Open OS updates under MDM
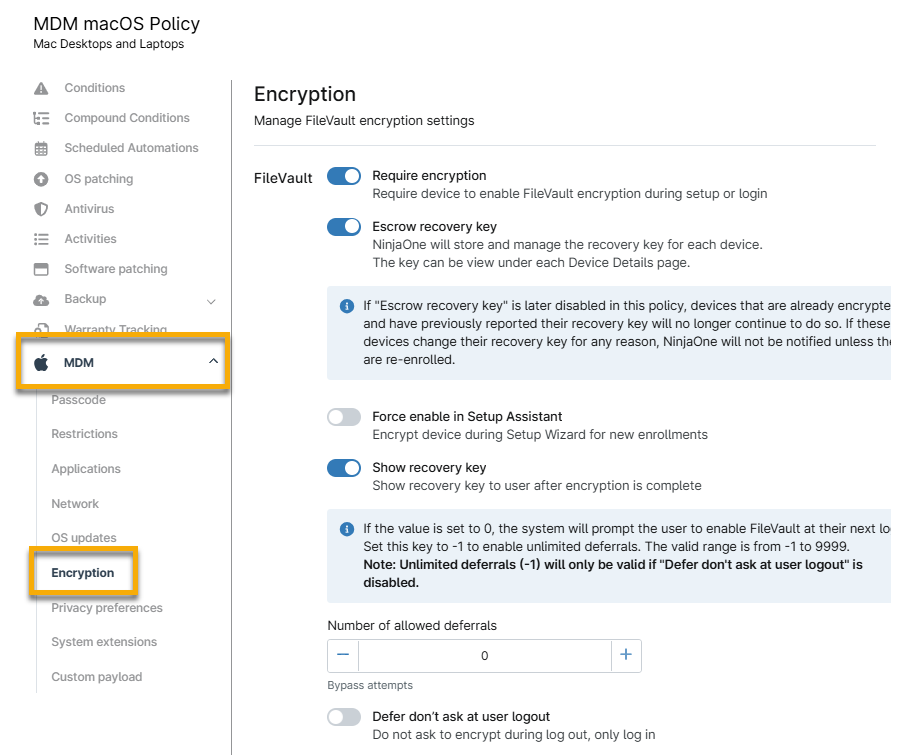The image size is (906, 755). (84, 538)
